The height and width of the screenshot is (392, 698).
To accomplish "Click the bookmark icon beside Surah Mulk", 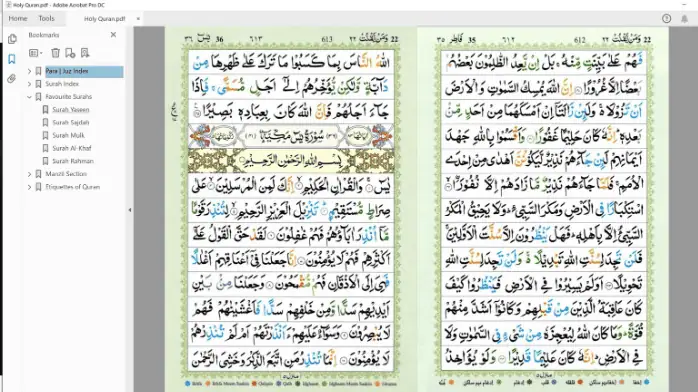I will (45, 135).
